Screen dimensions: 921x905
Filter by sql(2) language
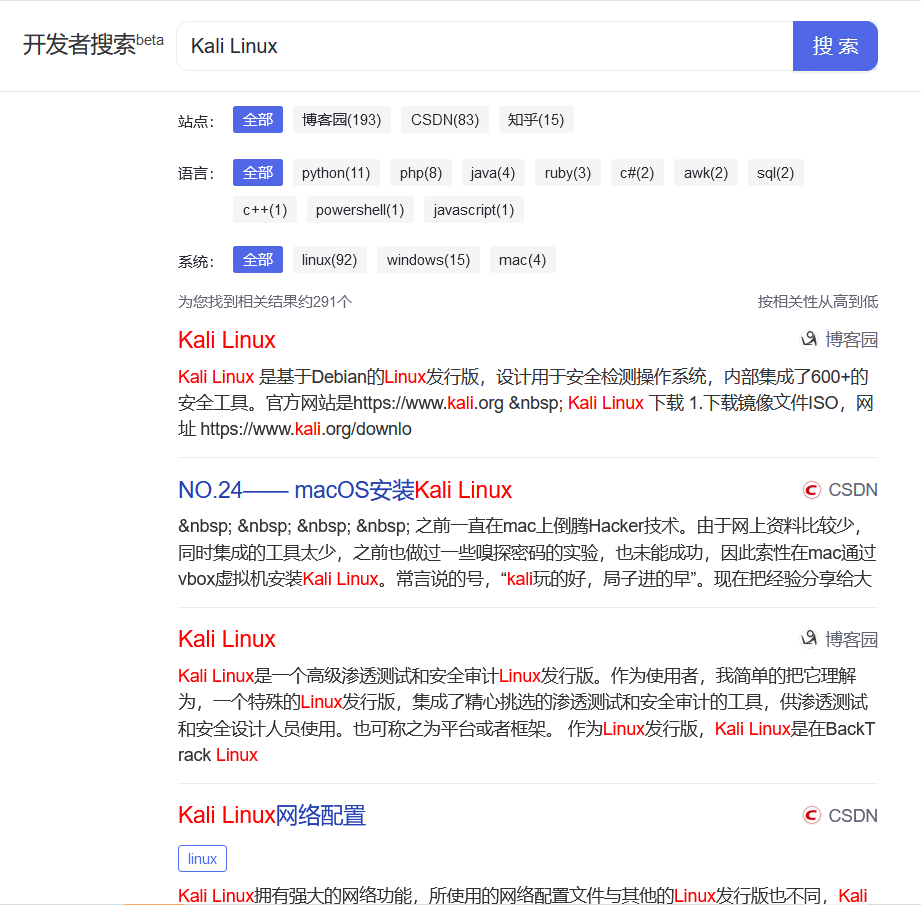(775, 173)
